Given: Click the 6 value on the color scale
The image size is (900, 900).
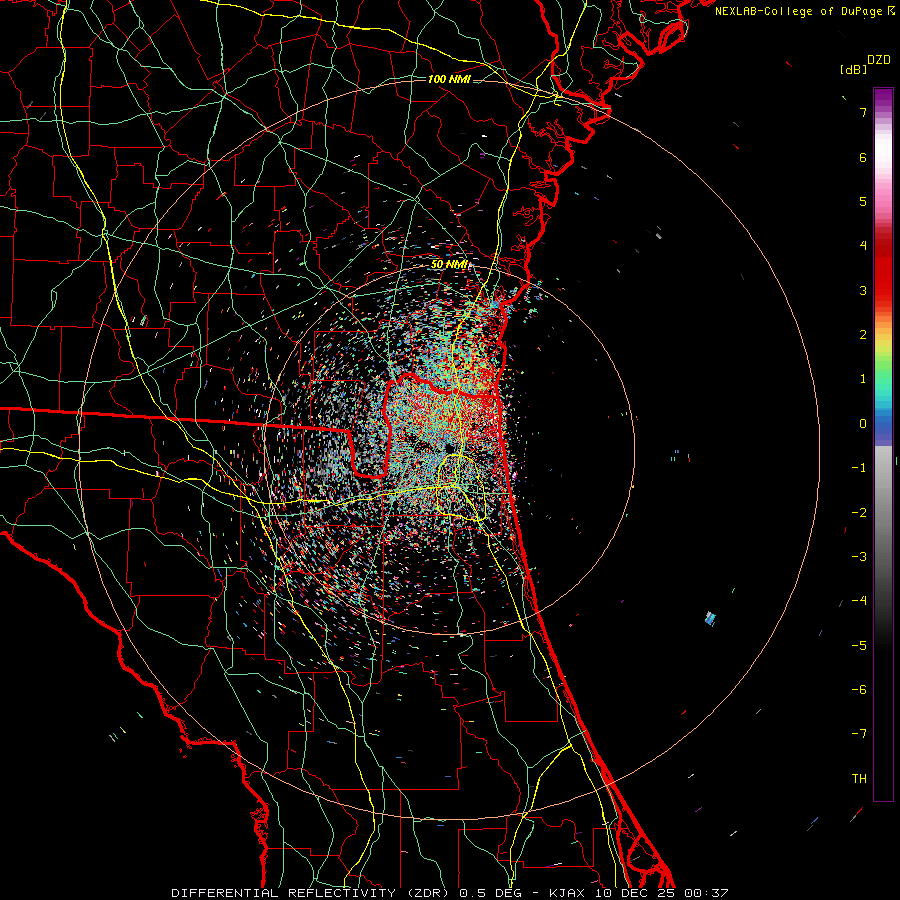Looking at the screenshot, I should pyautogui.click(x=863, y=157).
